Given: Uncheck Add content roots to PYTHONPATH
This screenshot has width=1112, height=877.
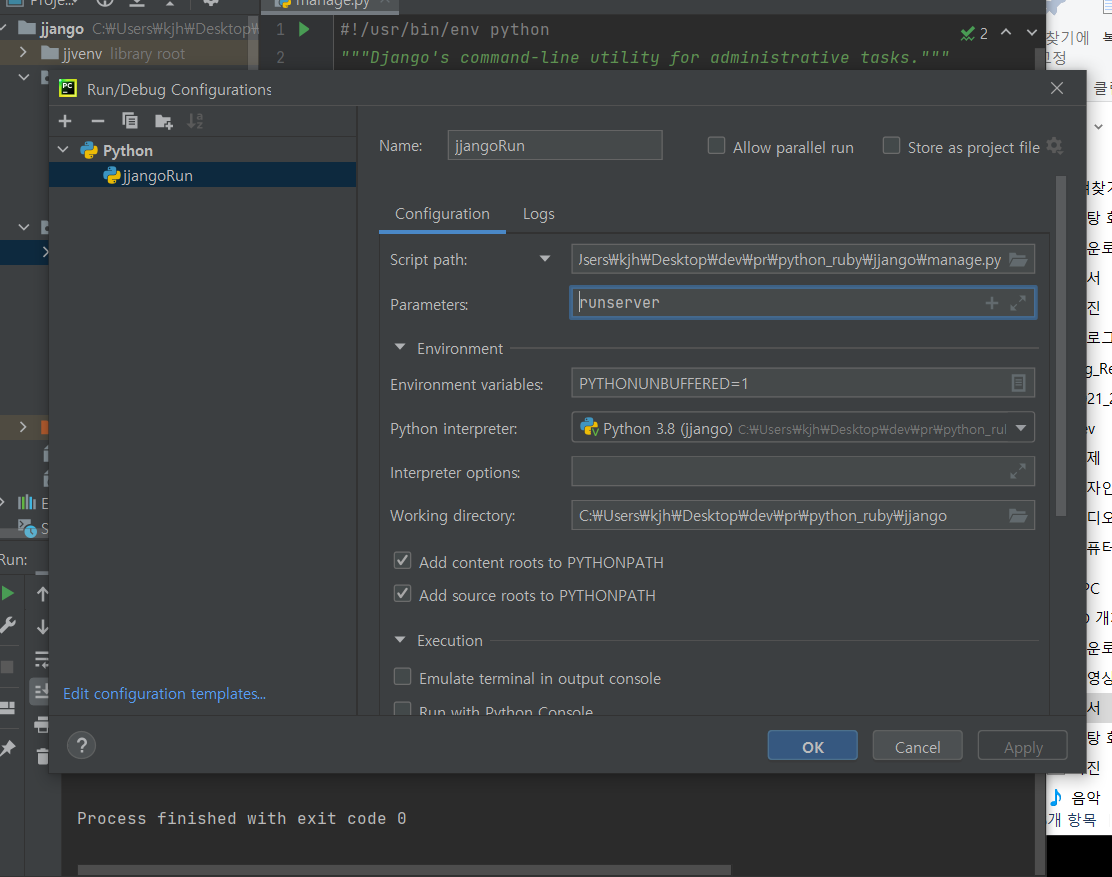Looking at the screenshot, I should [x=402, y=561].
